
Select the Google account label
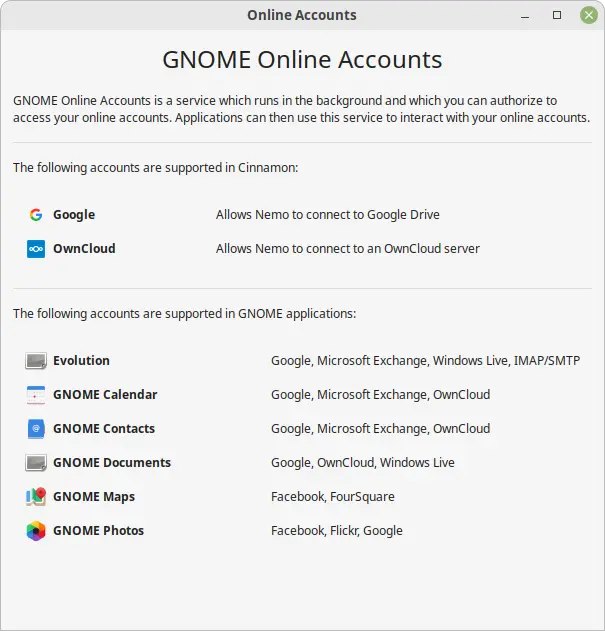74,215
